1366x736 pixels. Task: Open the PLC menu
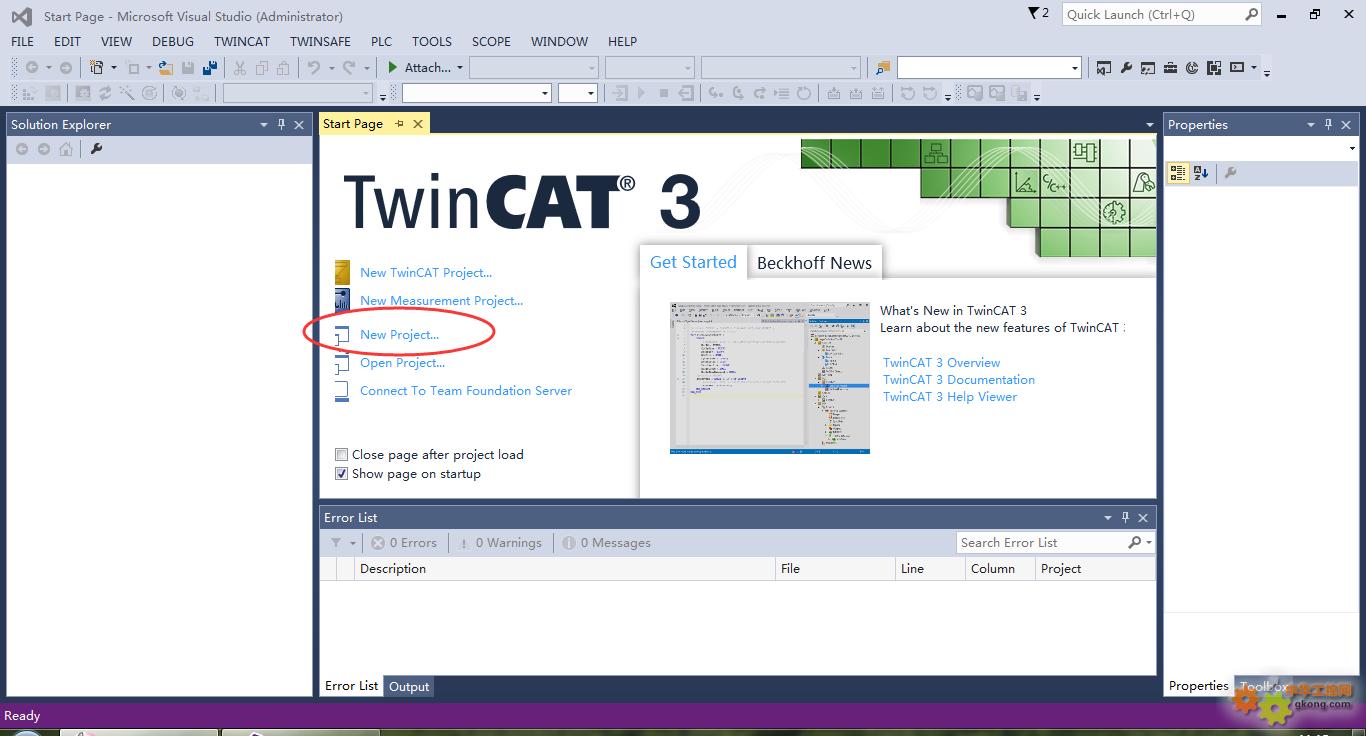pos(381,41)
